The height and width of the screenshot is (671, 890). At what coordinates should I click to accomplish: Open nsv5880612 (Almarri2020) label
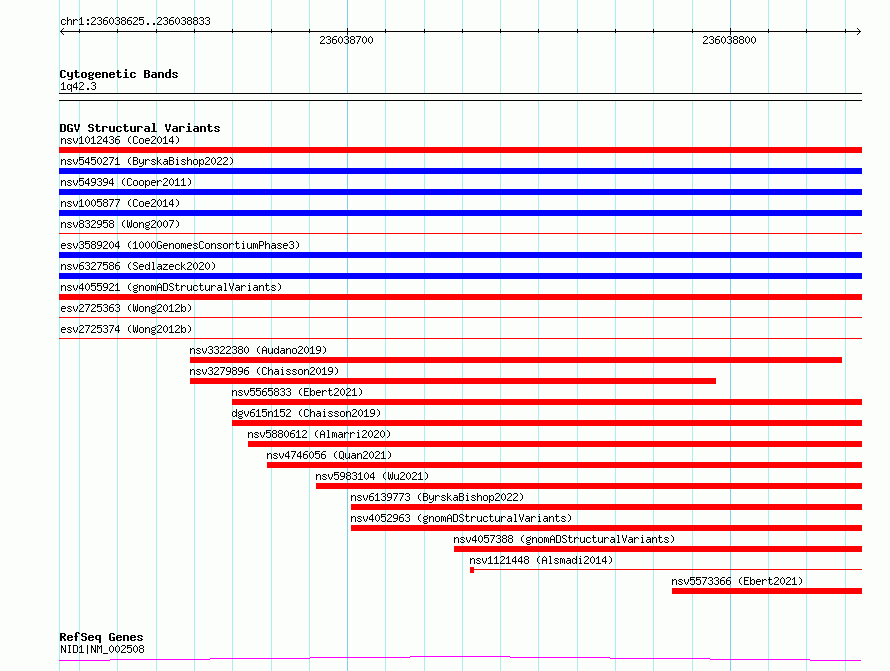[x=319, y=434]
